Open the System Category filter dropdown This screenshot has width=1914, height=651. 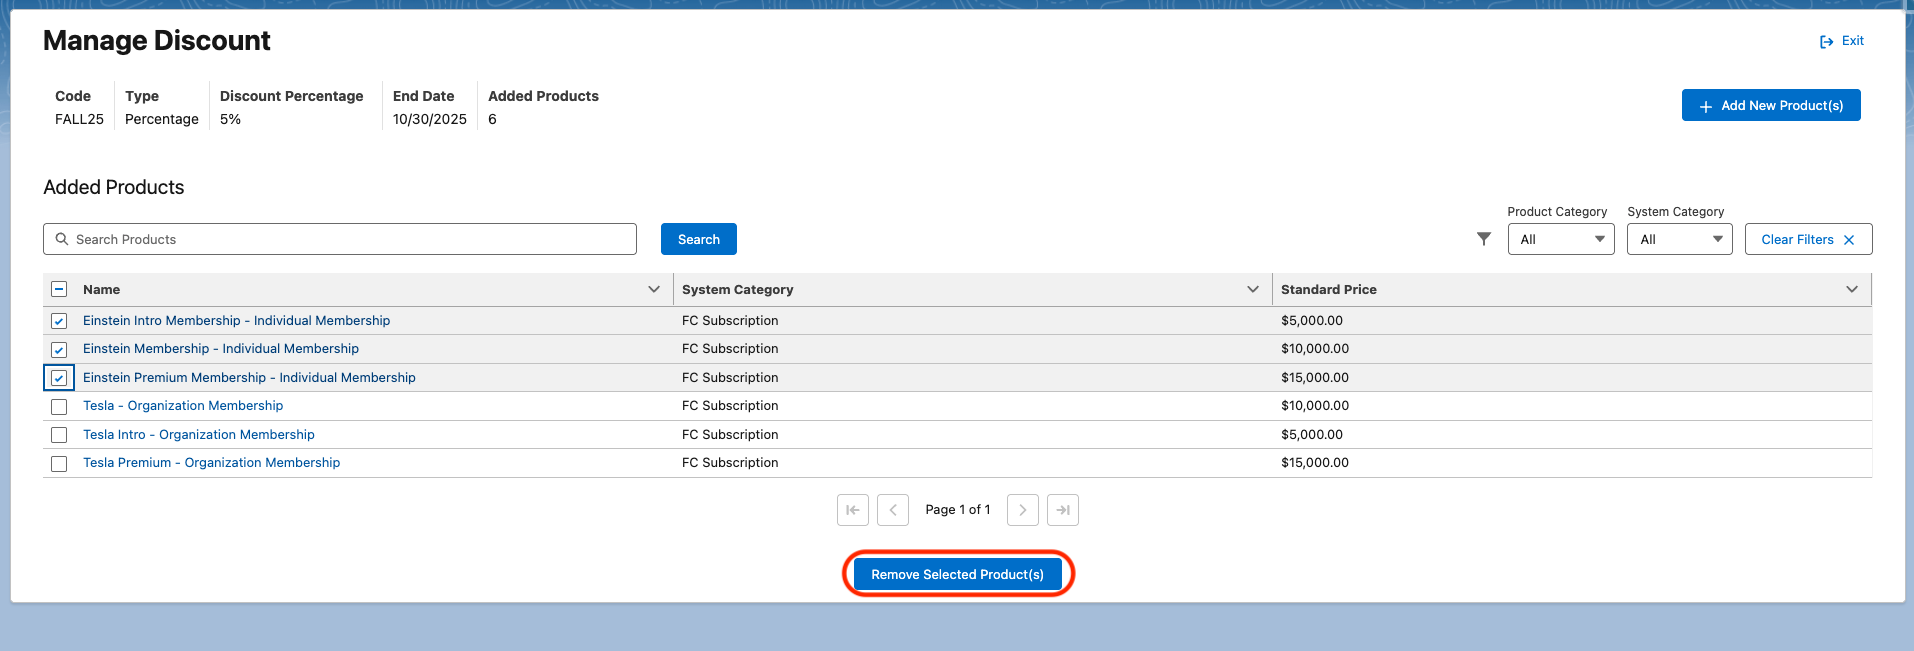click(x=1680, y=239)
